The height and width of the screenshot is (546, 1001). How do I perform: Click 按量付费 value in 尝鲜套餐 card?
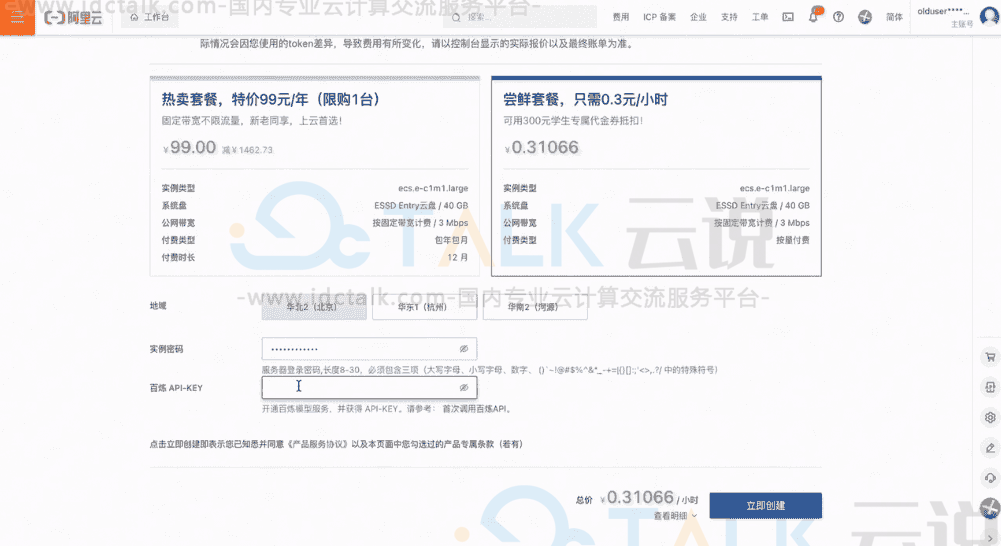[x=793, y=240]
